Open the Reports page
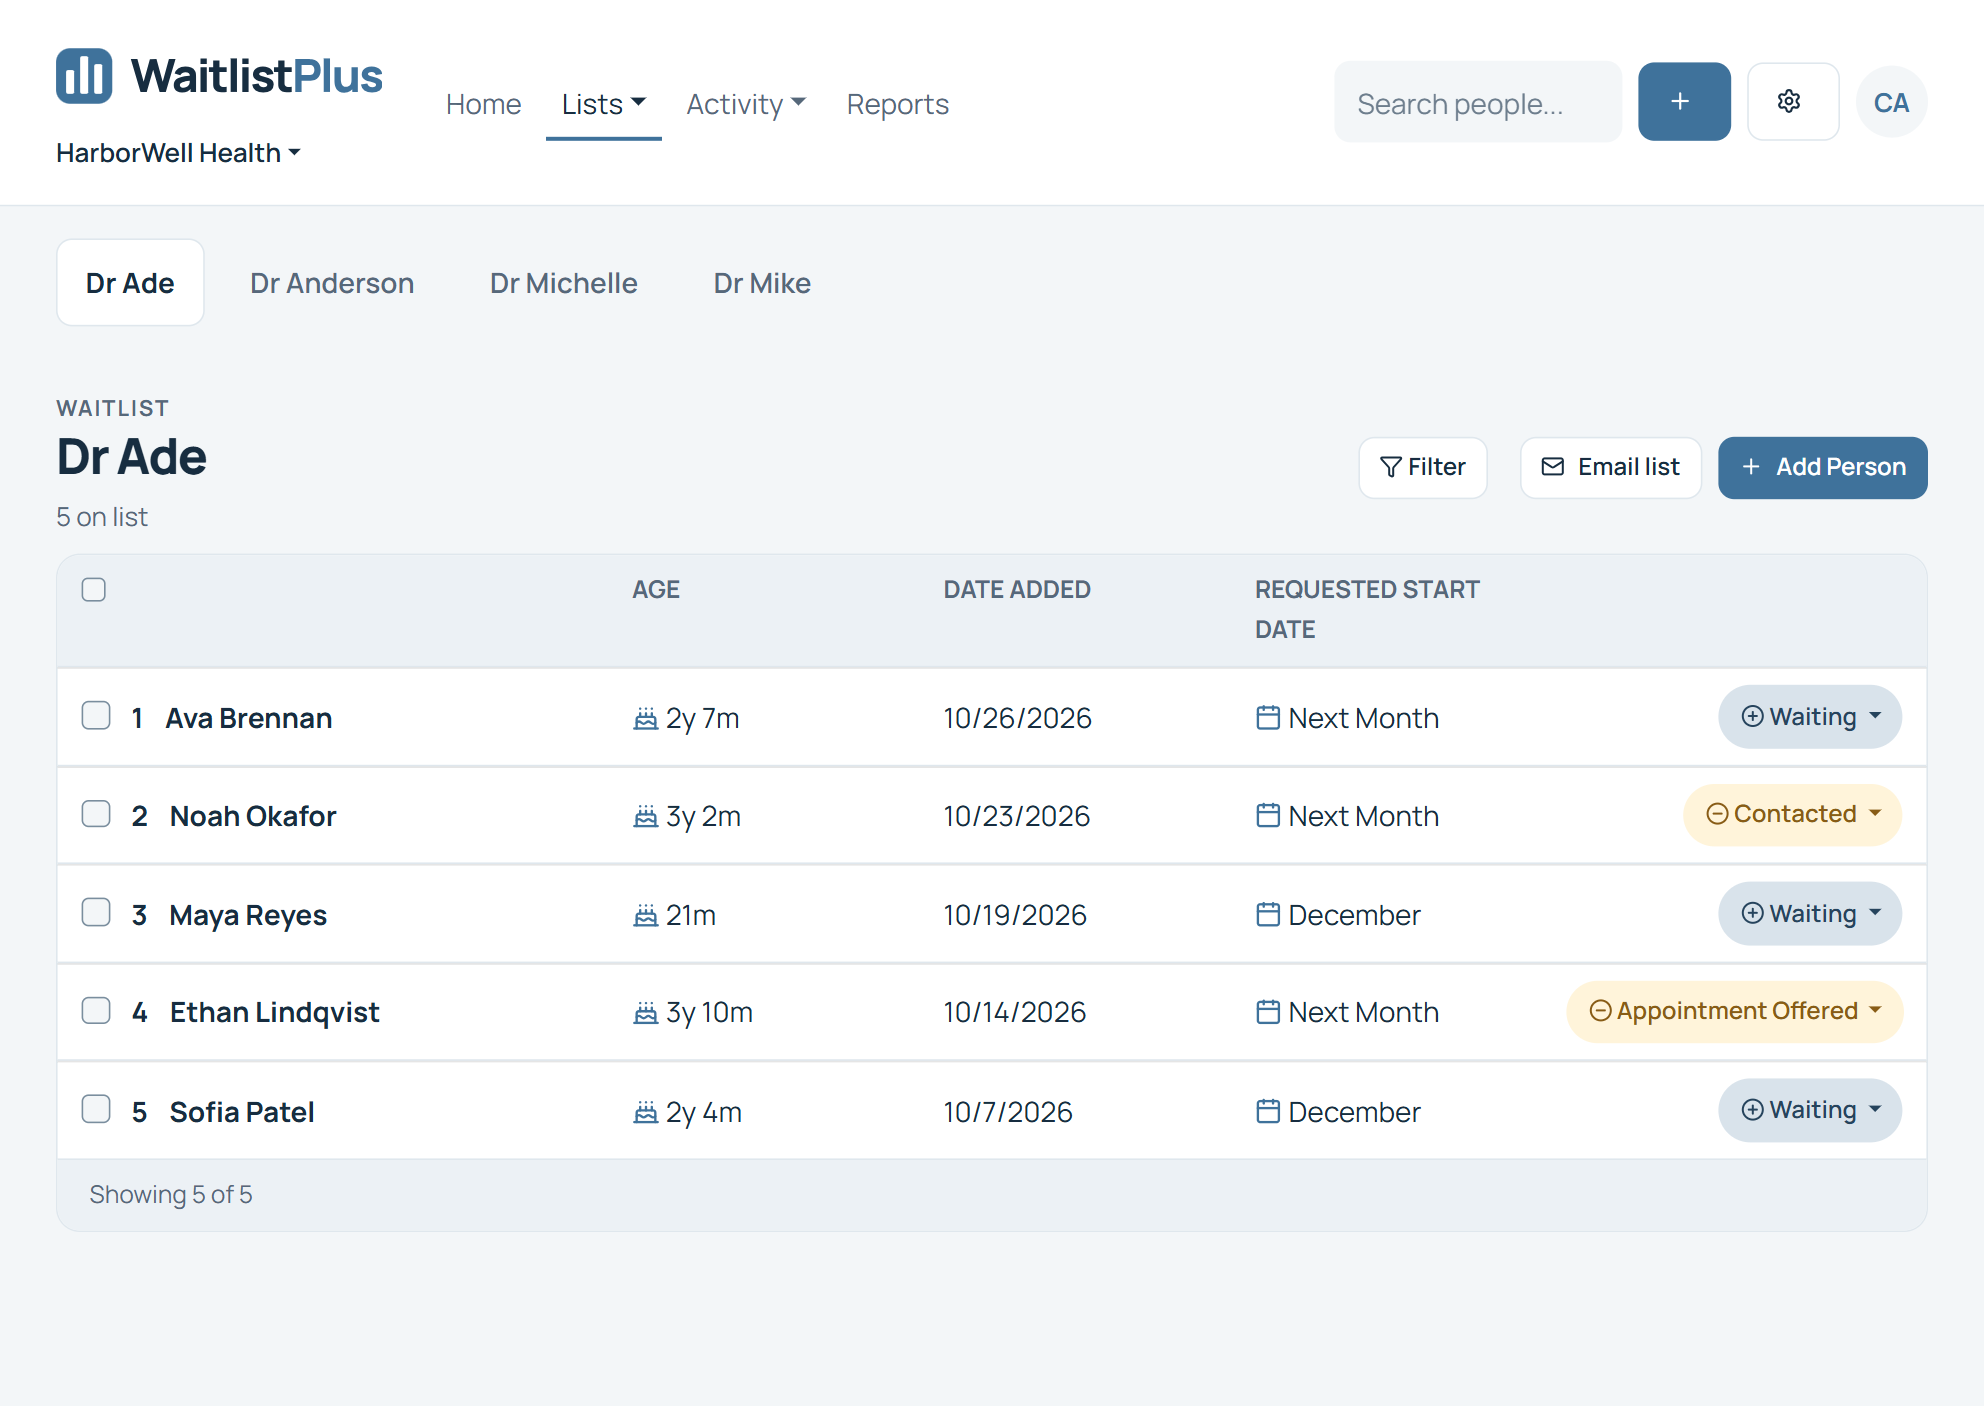1984x1406 pixels. [x=897, y=104]
